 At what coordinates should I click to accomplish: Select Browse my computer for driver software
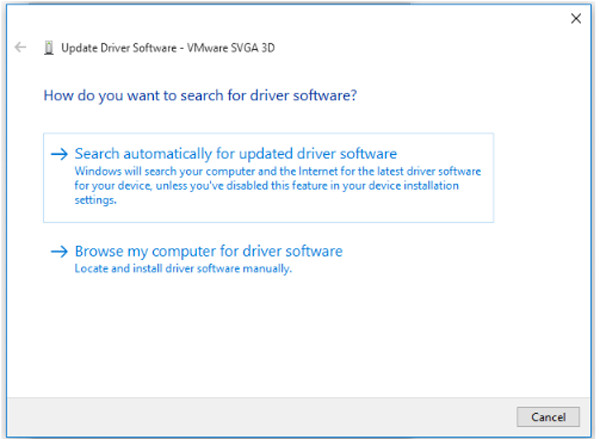[x=209, y=252]
